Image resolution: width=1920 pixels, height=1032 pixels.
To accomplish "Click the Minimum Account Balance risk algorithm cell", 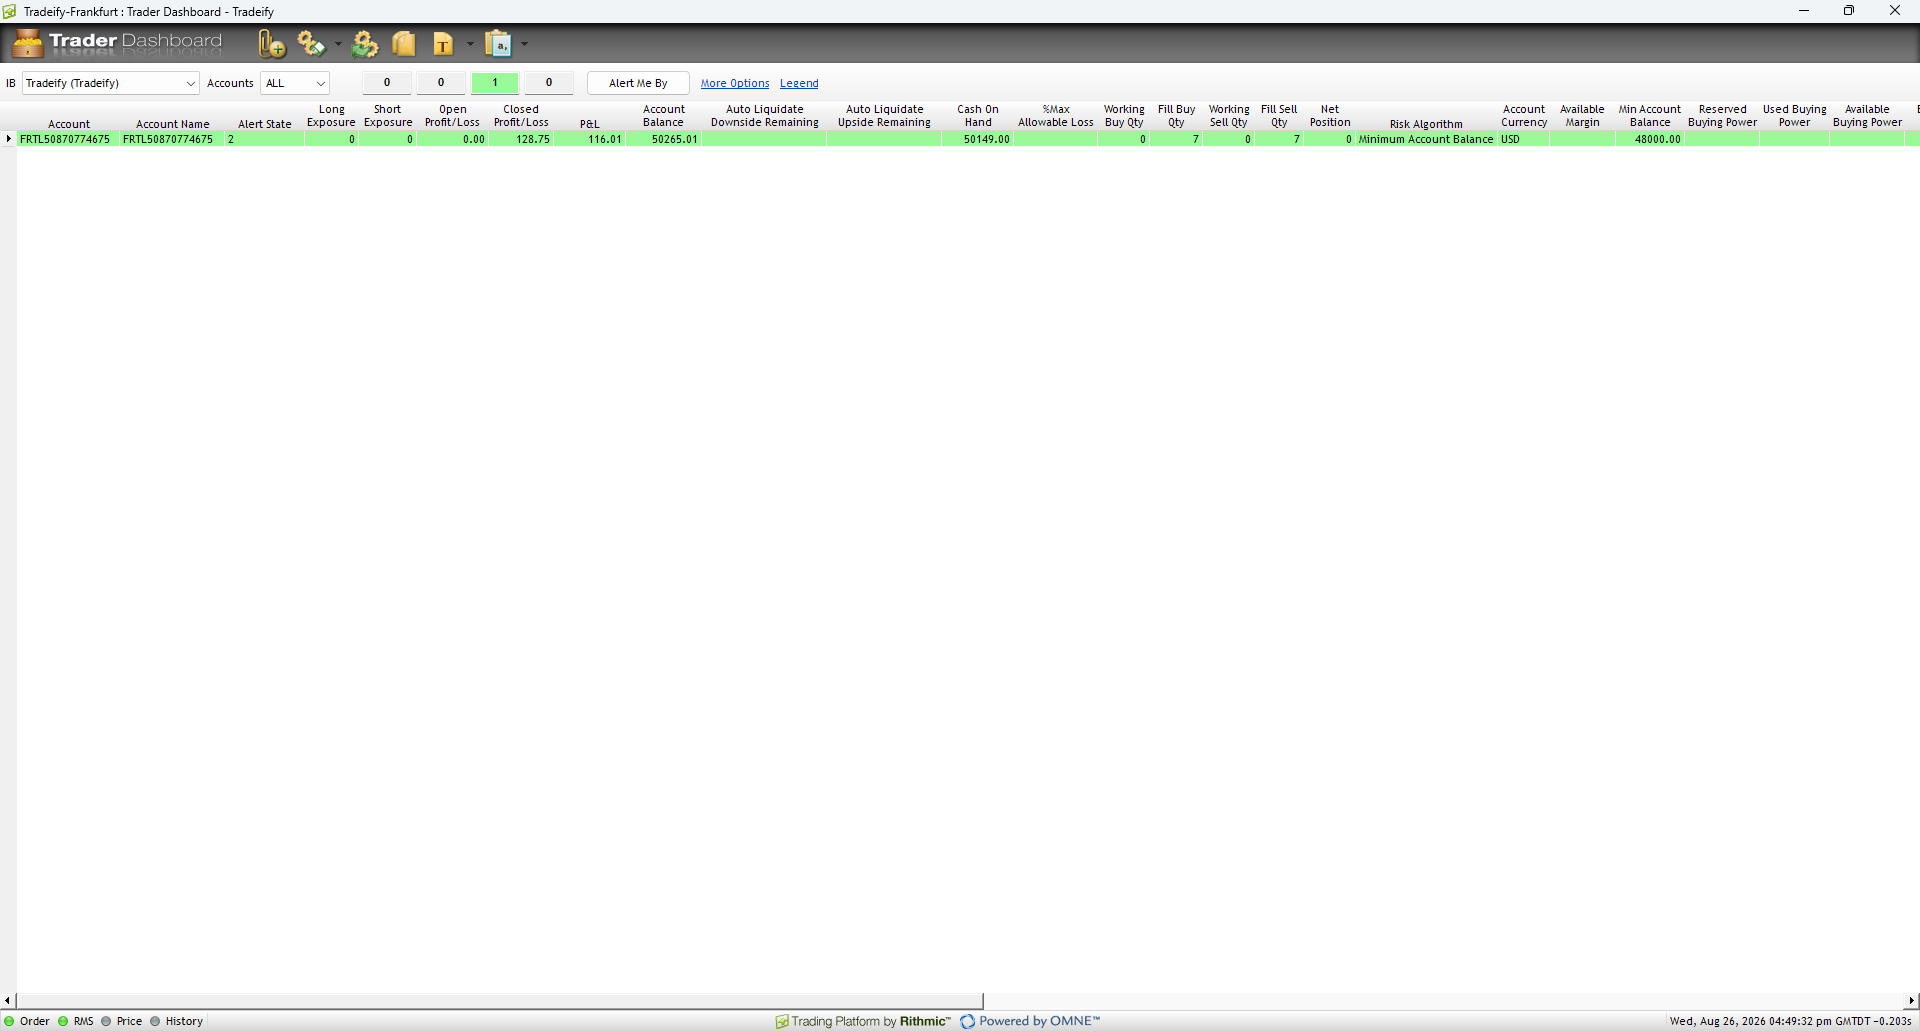I will click(1426, 139).
